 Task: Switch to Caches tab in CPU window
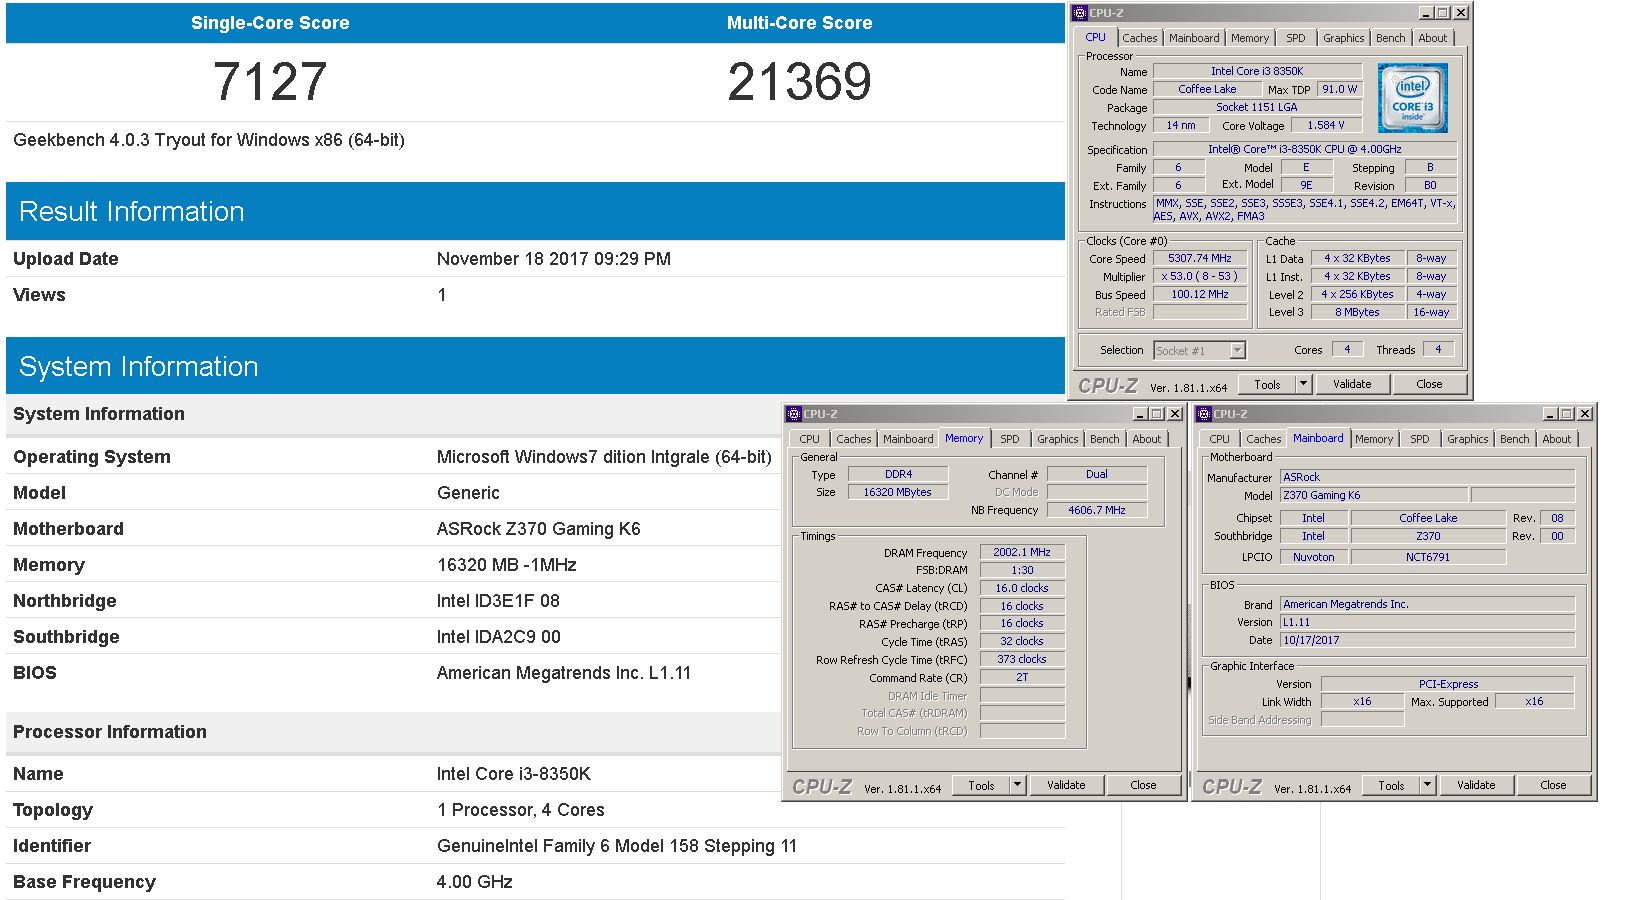[x=1139, y=38]
